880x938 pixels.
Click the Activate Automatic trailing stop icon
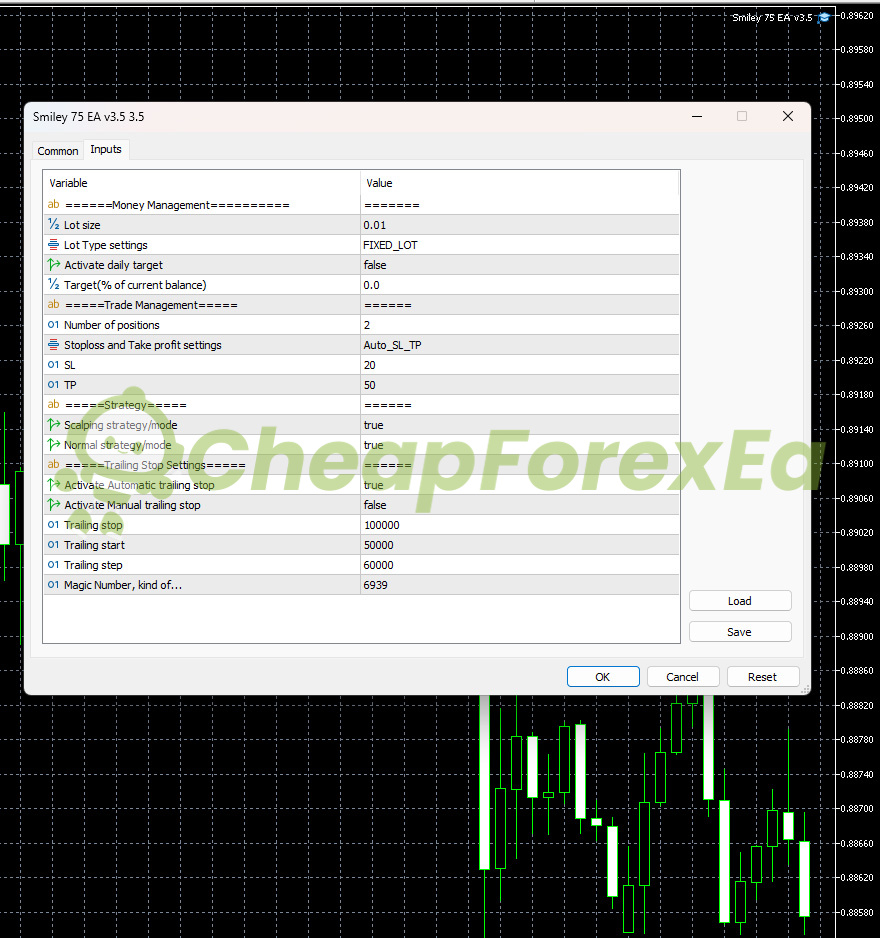tap(53, 485)
